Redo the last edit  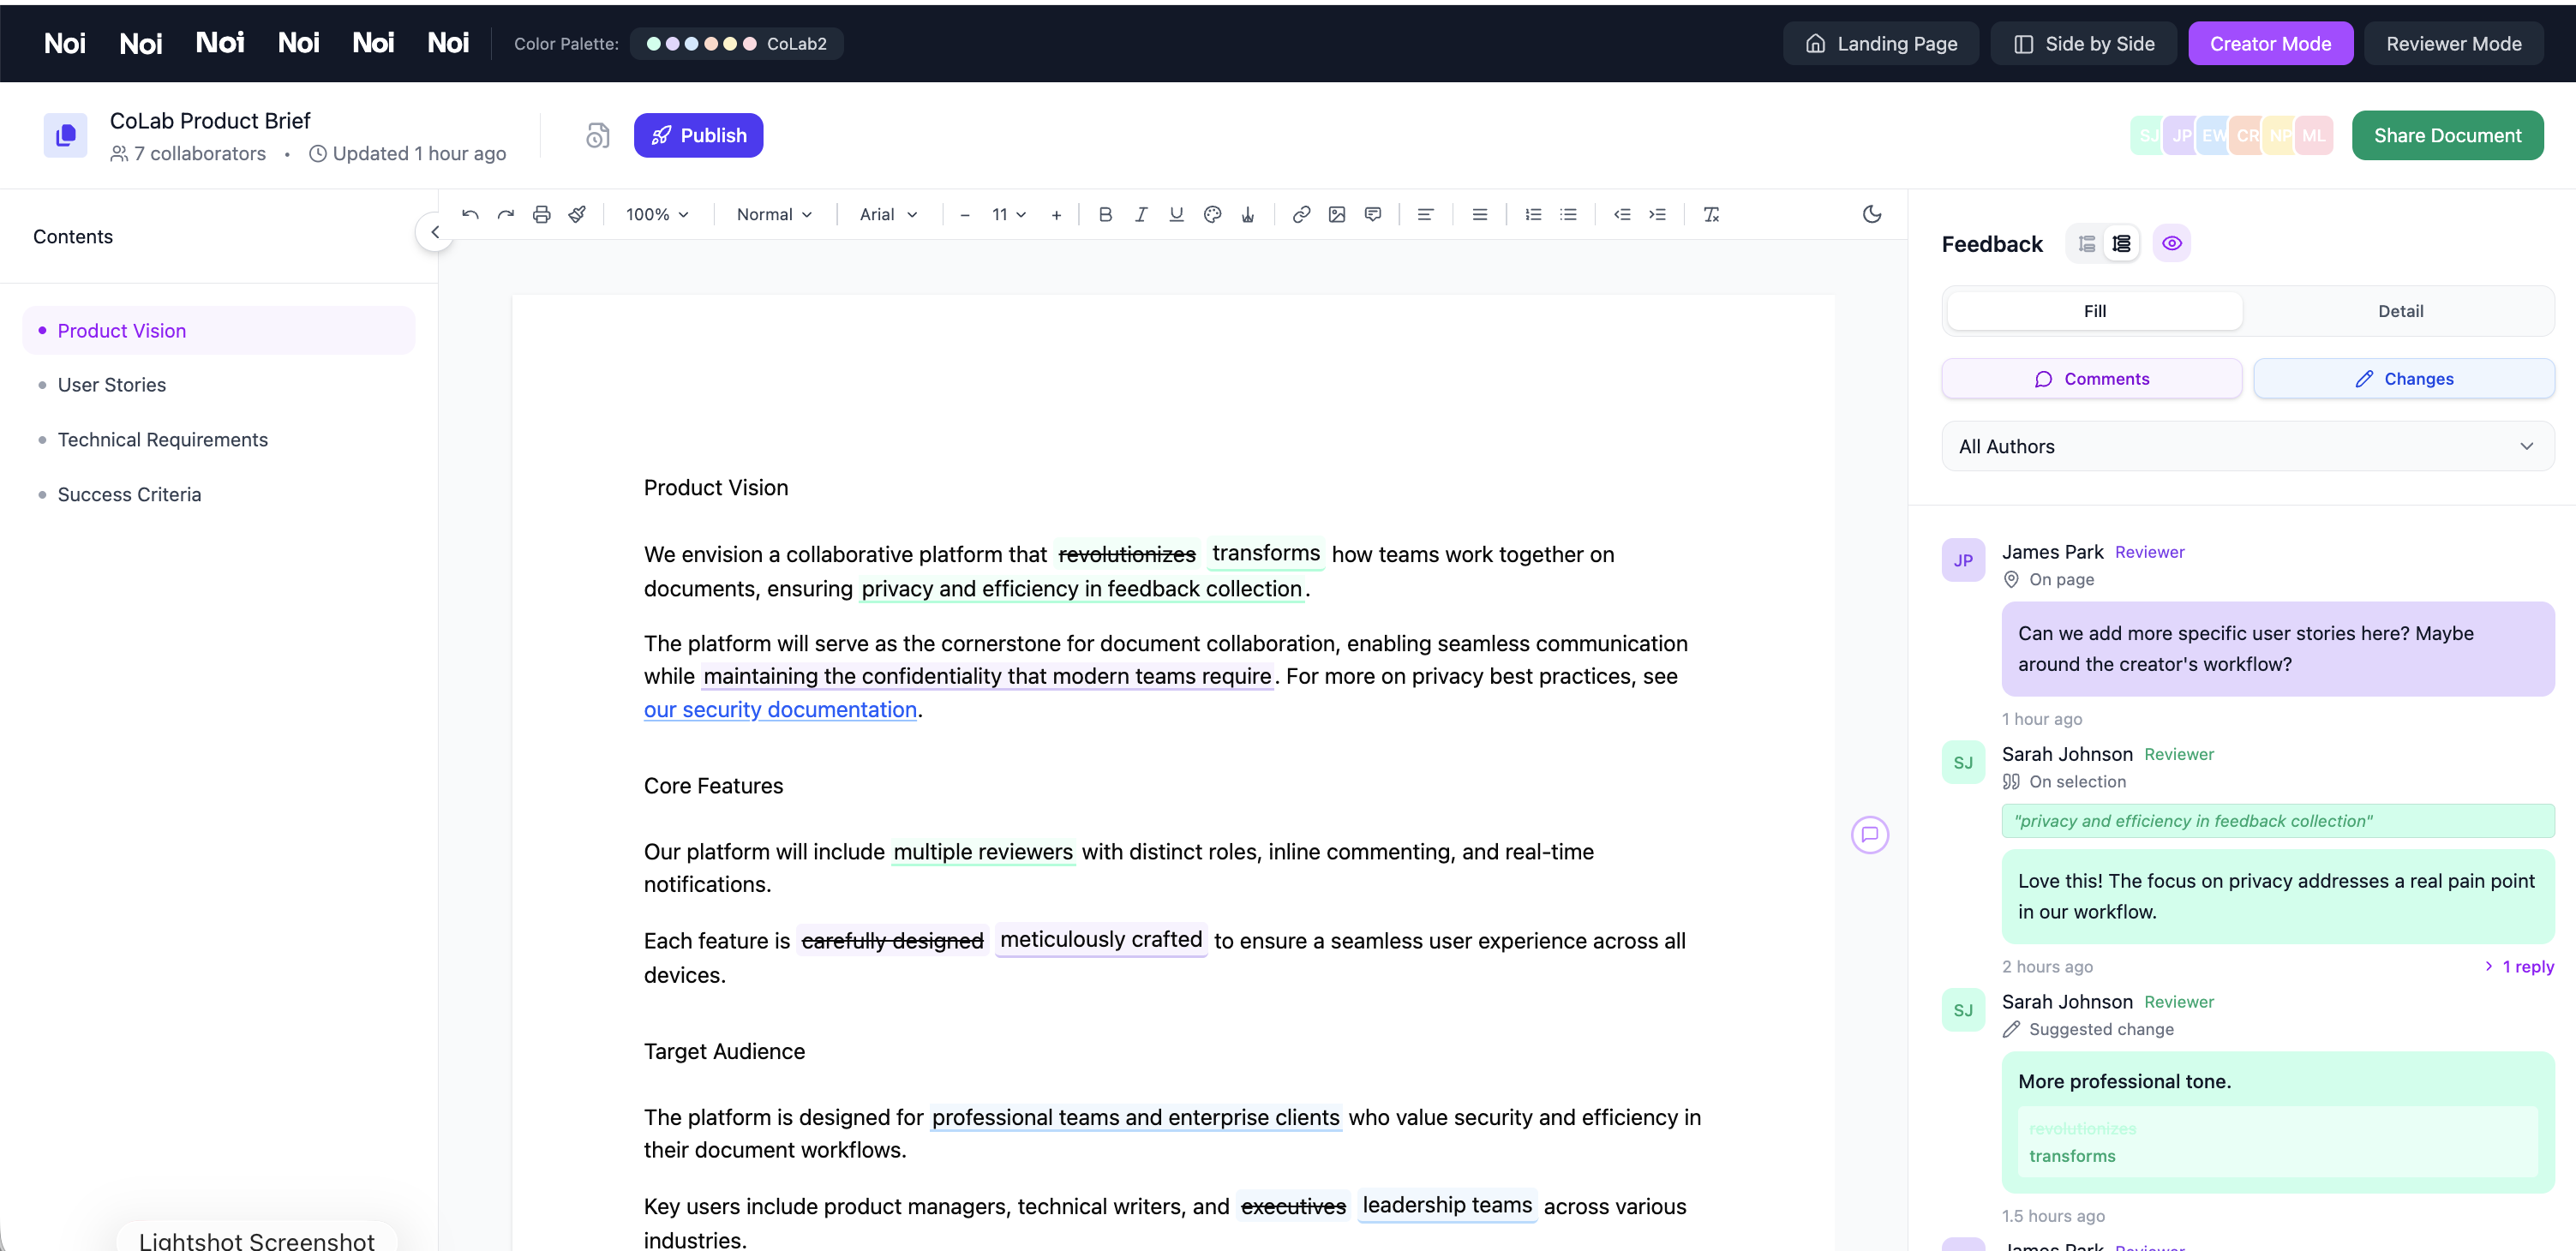pos(506,214)
